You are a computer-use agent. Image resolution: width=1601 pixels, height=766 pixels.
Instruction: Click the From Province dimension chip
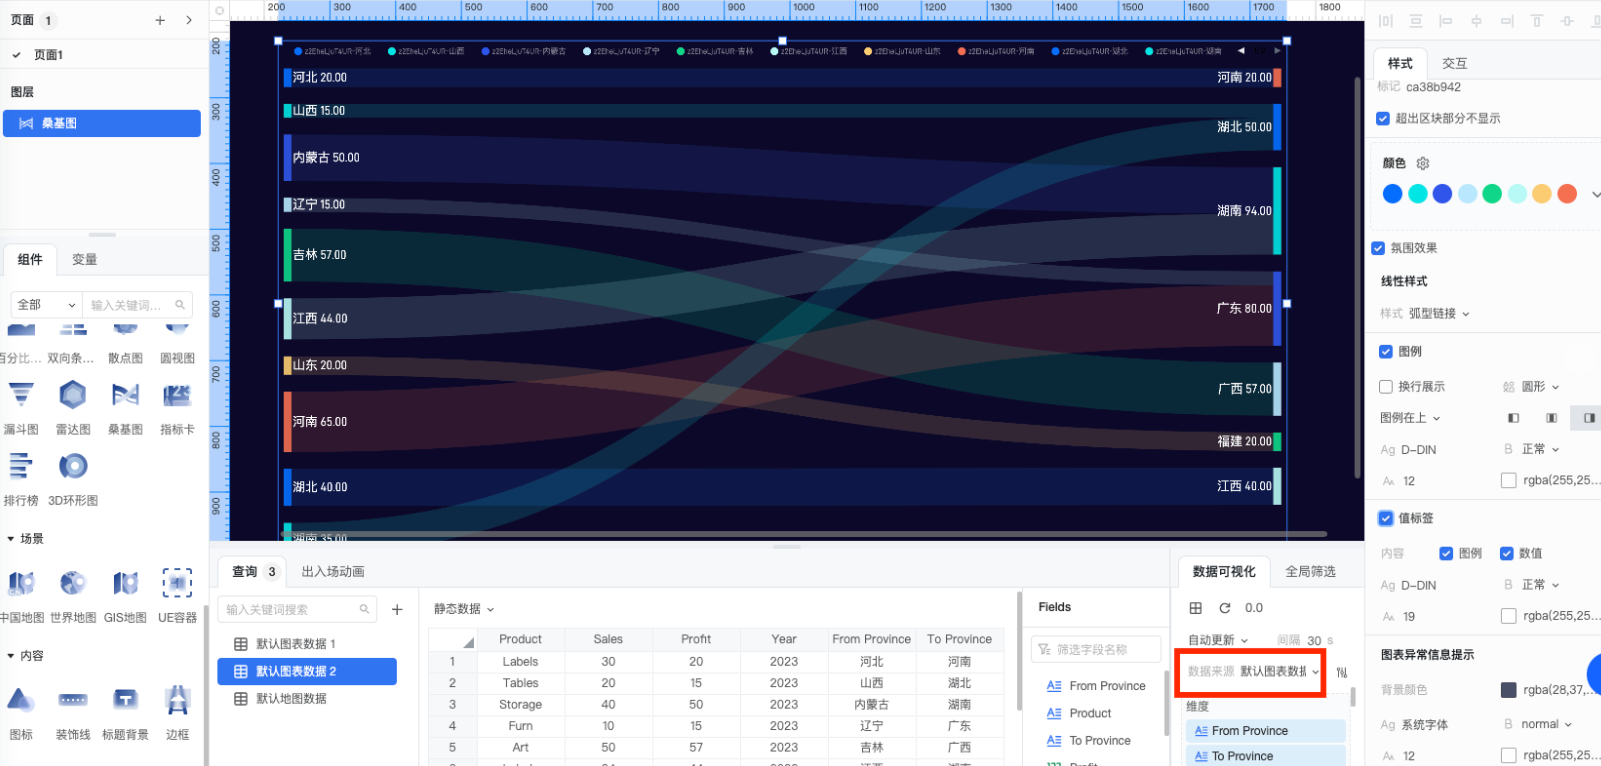click(x=1266, y=731)
